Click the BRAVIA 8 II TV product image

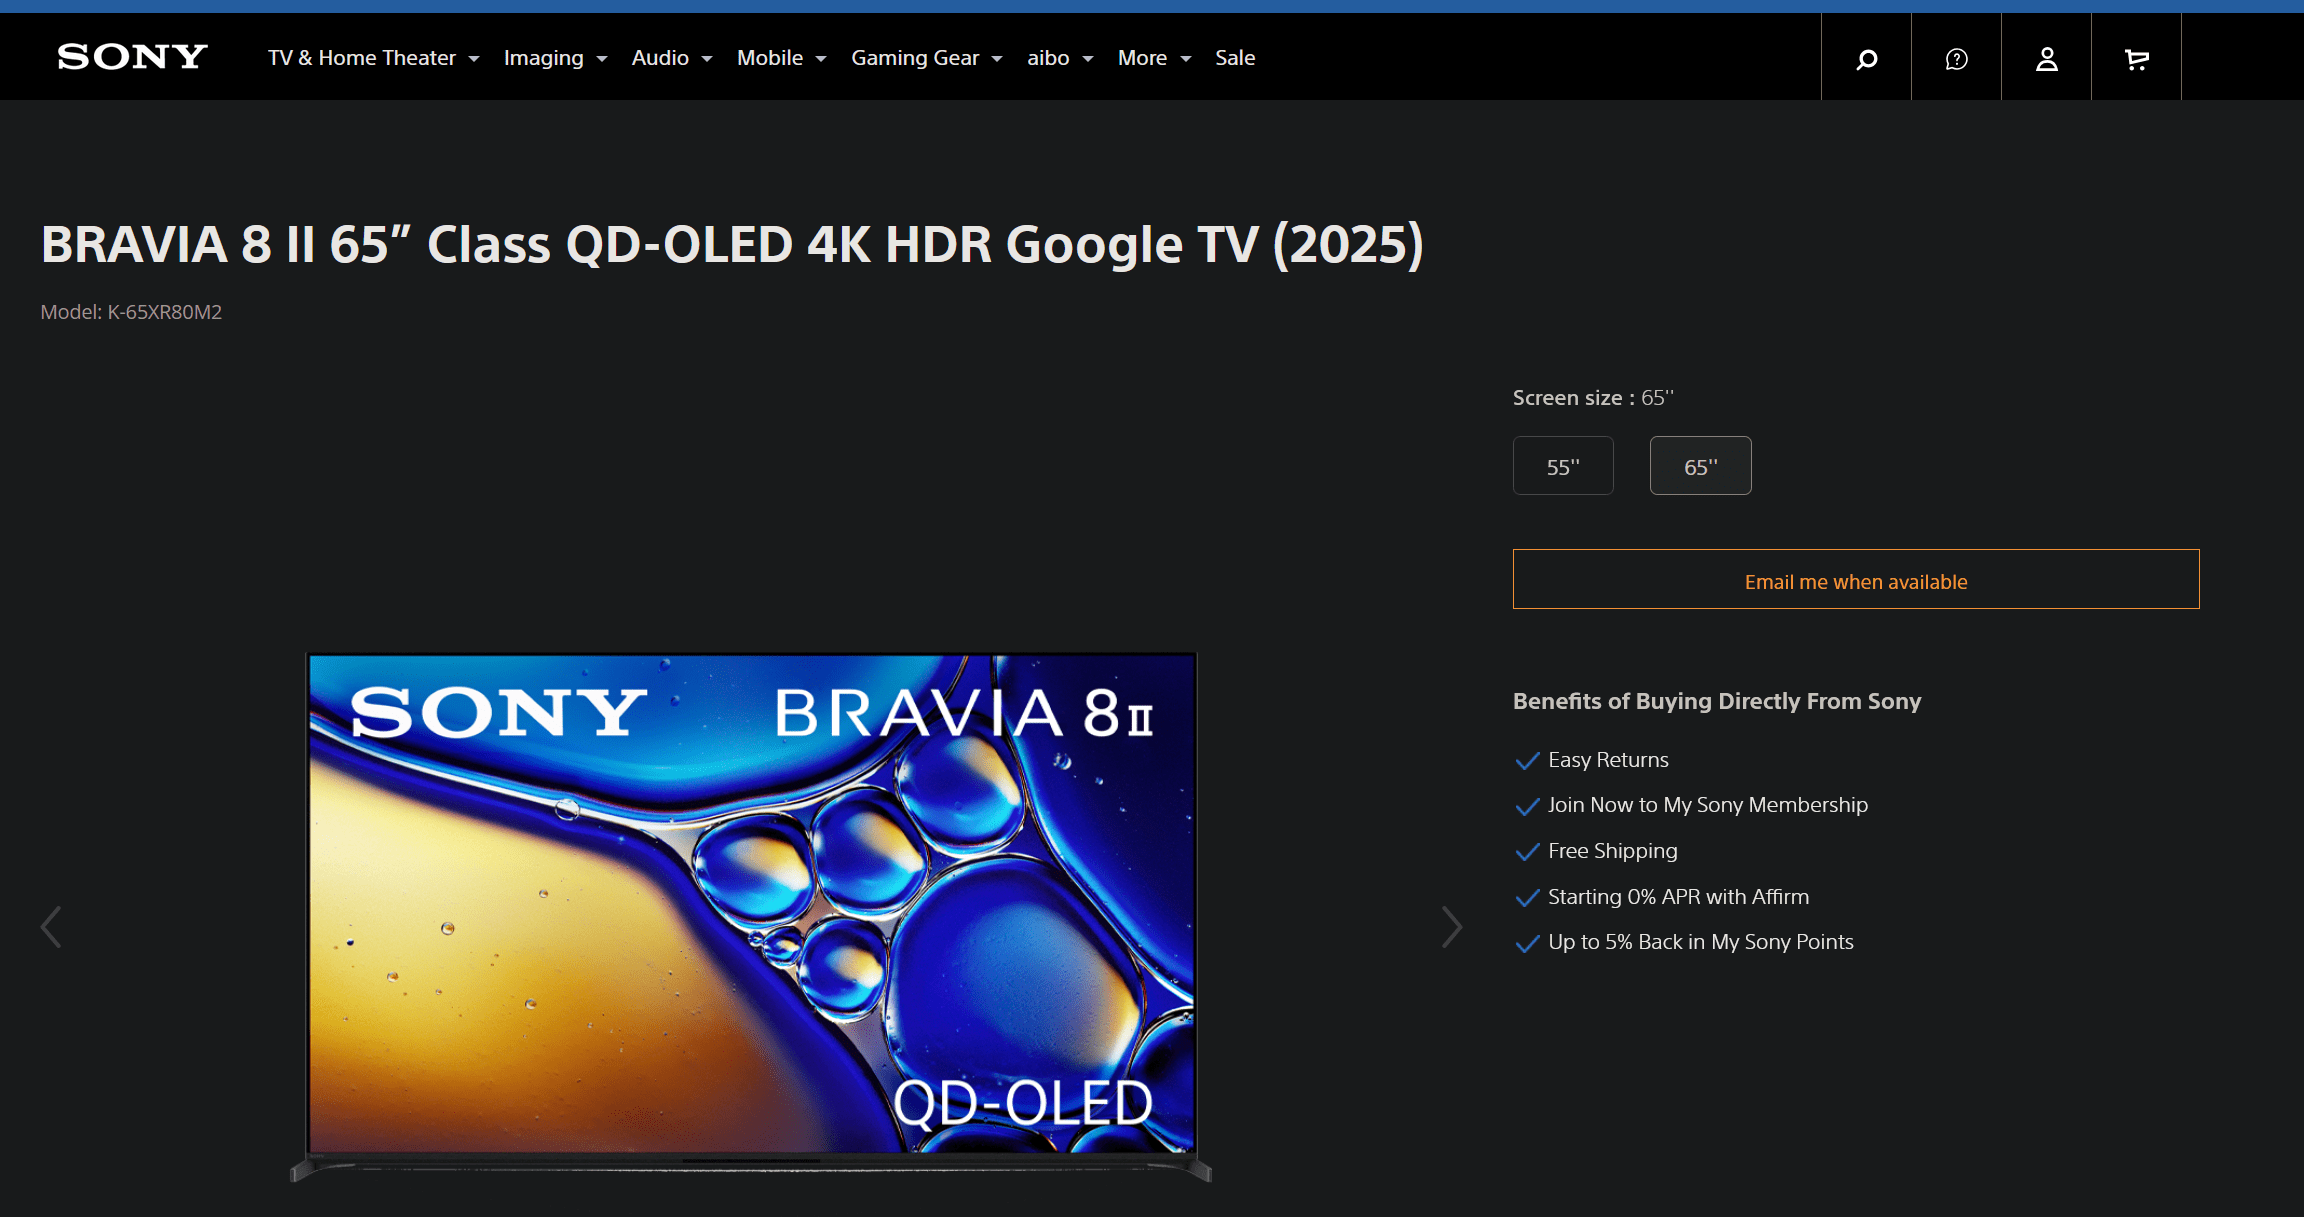click(x=751, y=916)
